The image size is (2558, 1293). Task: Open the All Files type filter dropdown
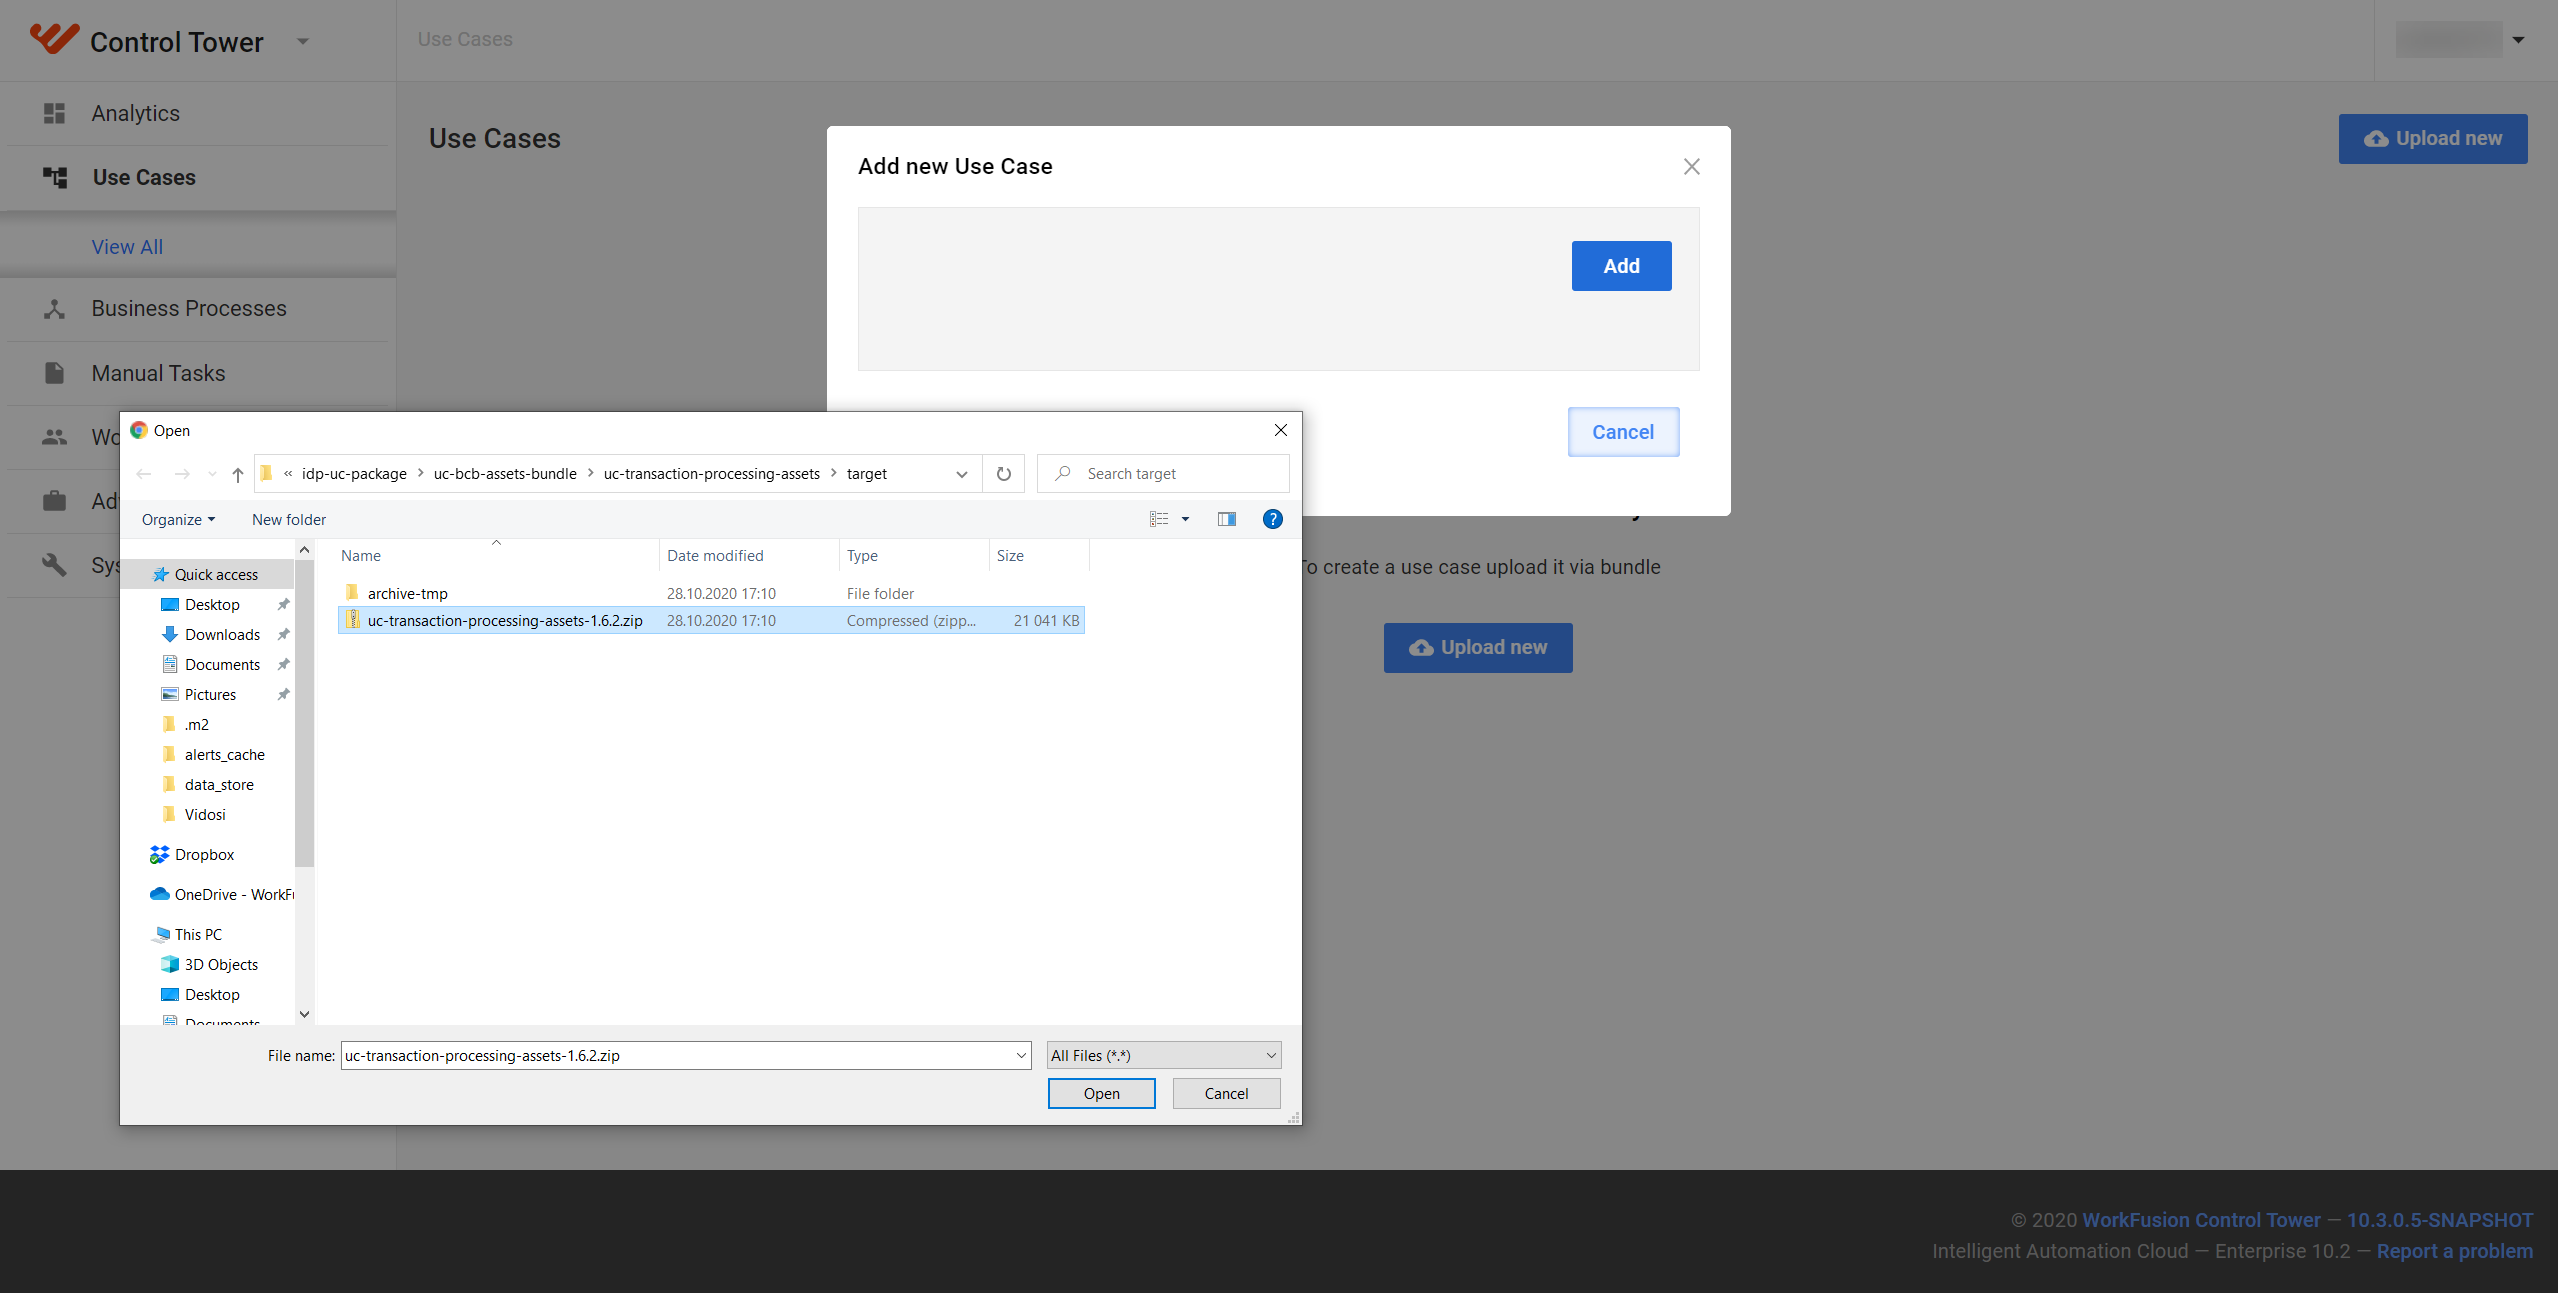1164,1056
